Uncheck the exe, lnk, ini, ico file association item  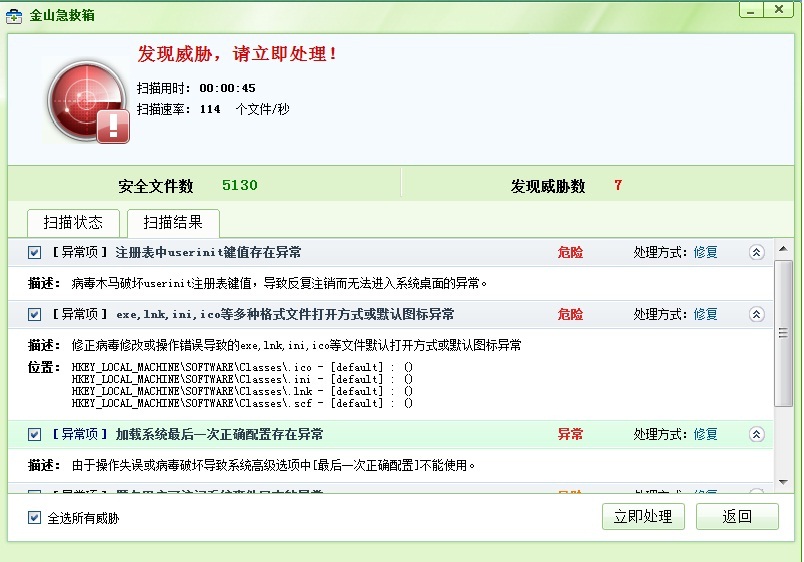34,314
